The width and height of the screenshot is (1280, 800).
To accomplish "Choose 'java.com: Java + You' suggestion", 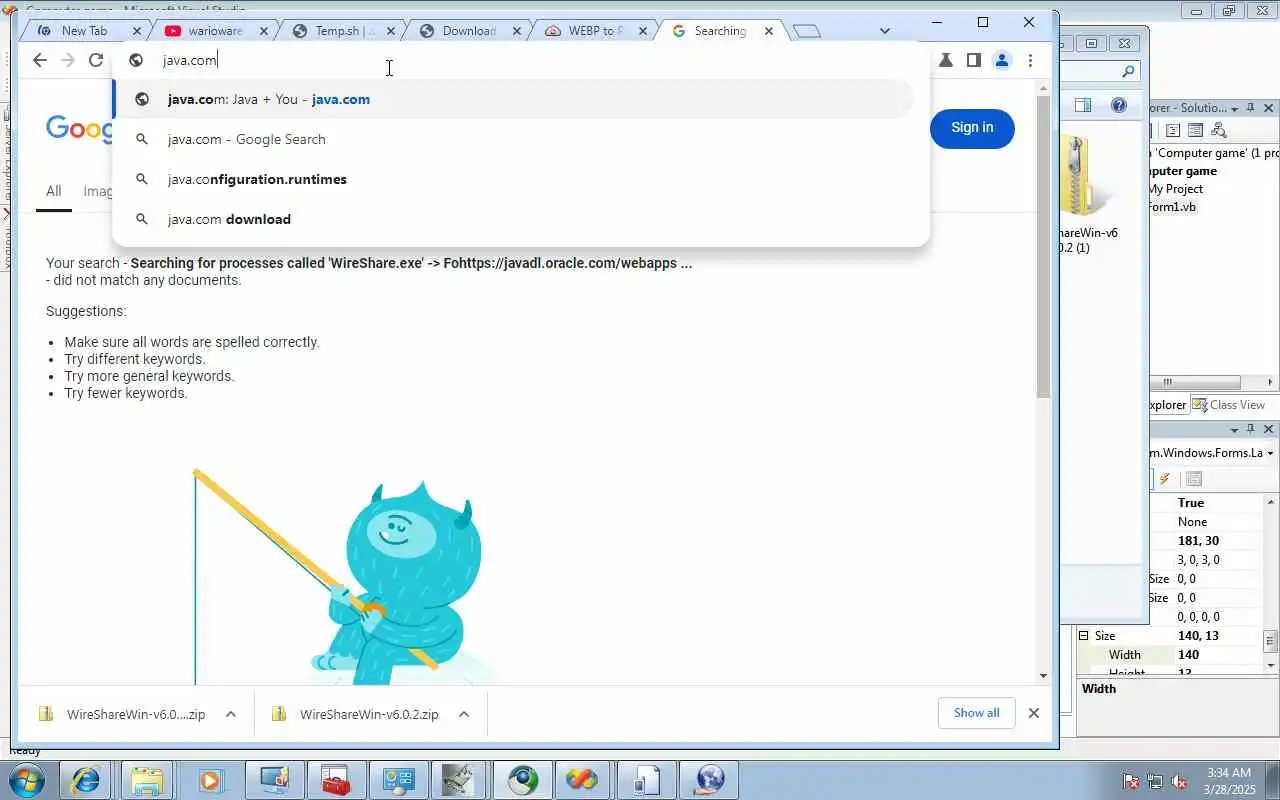I will [512, 99].
